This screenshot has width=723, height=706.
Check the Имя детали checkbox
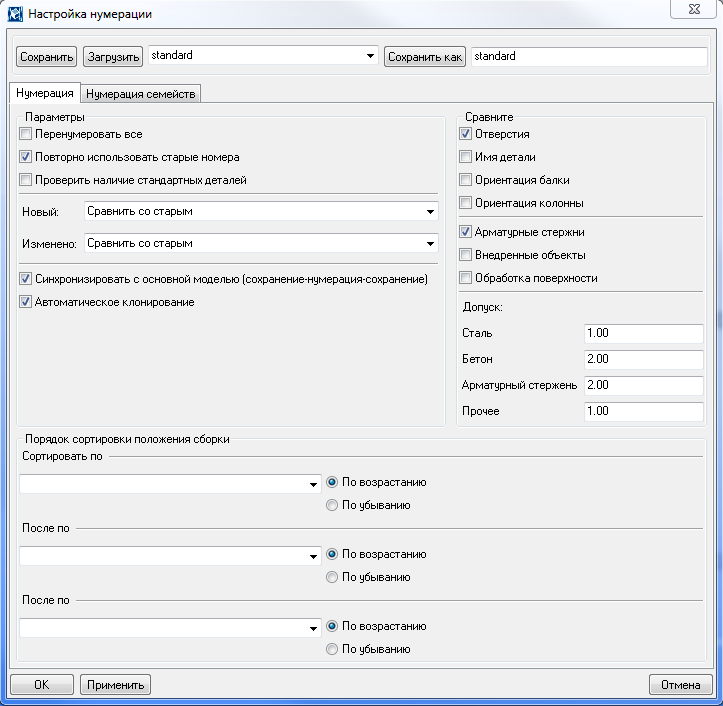465,157
